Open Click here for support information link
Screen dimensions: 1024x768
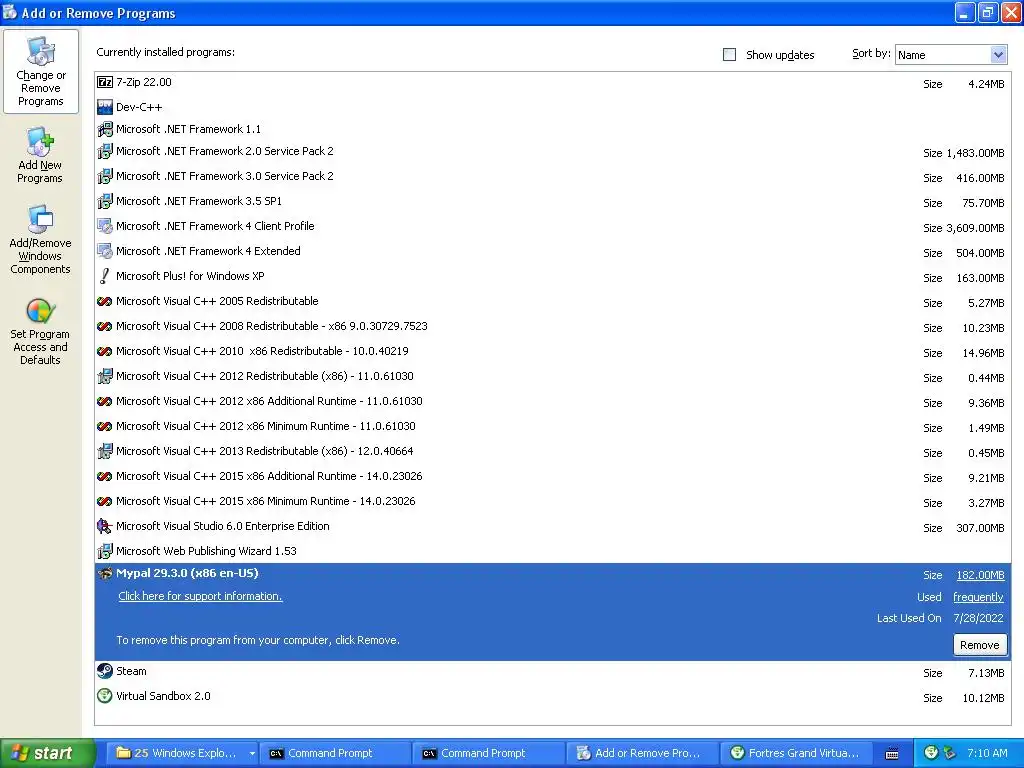(x=200, y=596)
